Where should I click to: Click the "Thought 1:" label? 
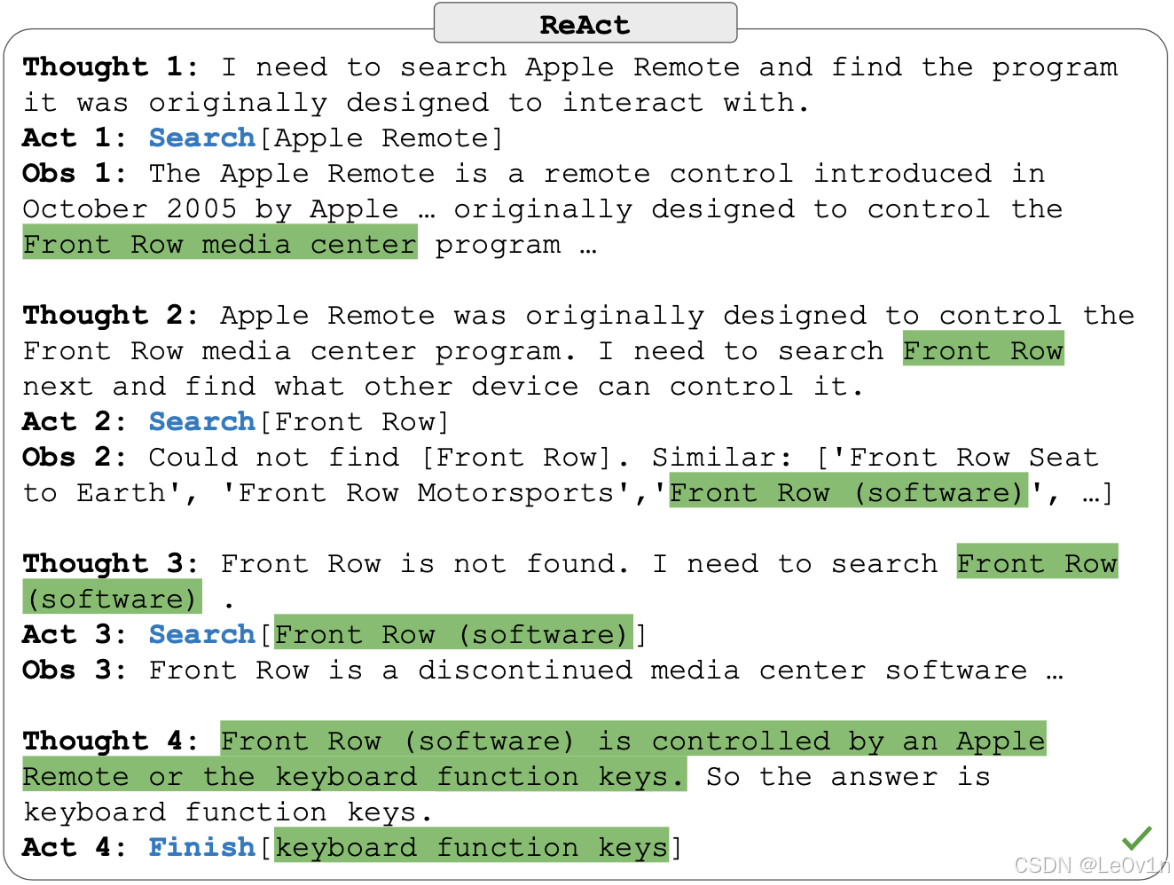point(110,67)
